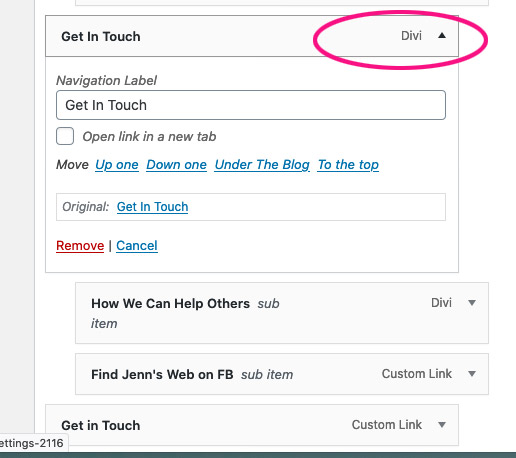Expand the How We Can Help Others arrow
This screenshot has width=516, height=458.
[x=472, y=303]
